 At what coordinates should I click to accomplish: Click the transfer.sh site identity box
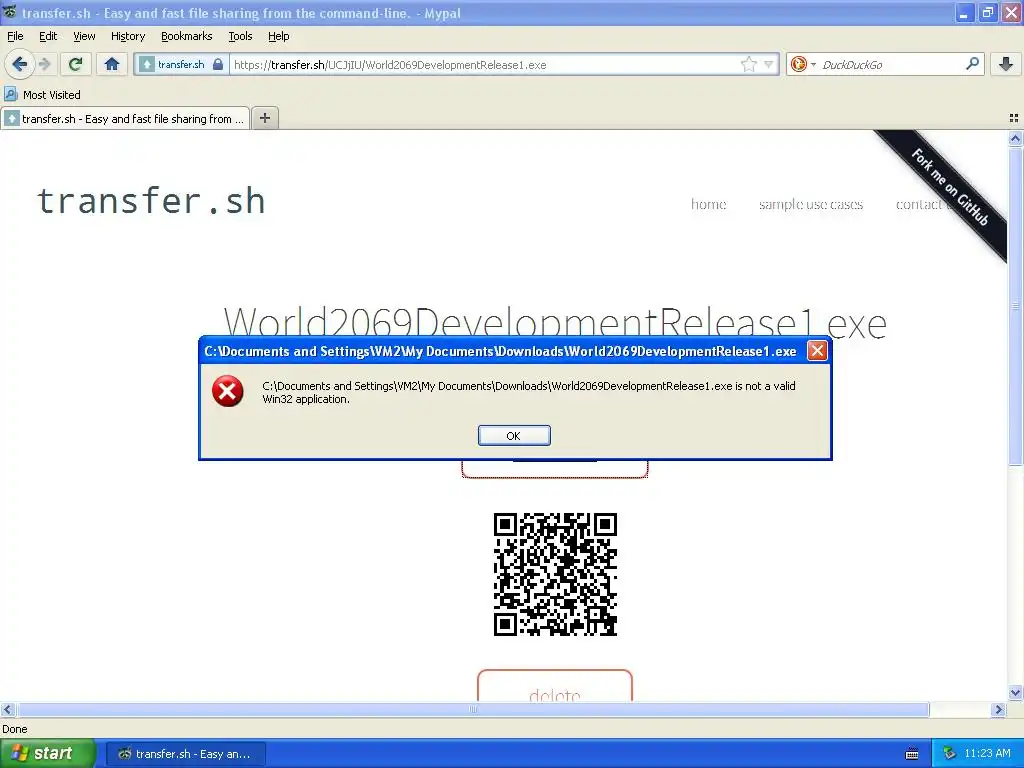pyautogui.click(x=181, y=64)
